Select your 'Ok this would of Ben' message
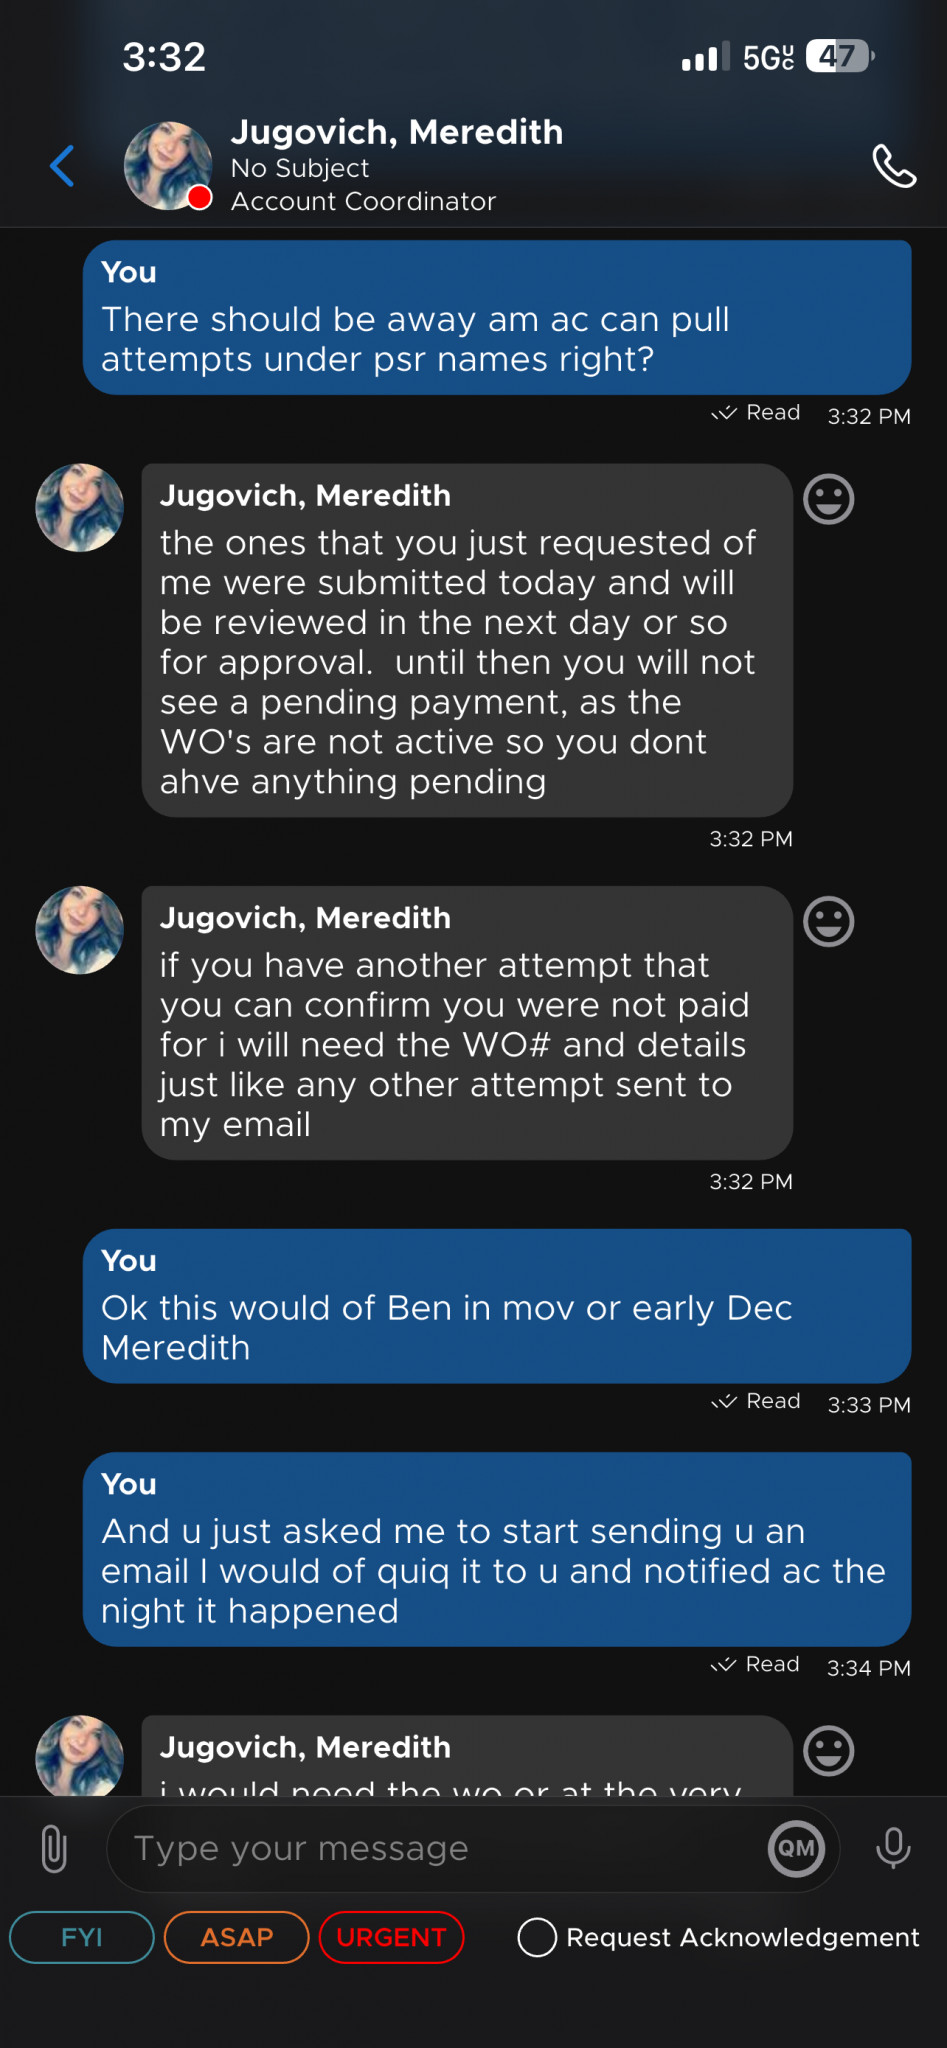 (x=497, y=1306)
